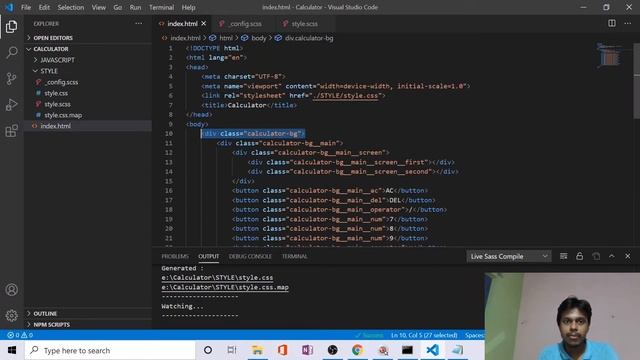Open the Source Control view
Screen dimensions: 640x360
pyautogui.click(x=11, y=78)
